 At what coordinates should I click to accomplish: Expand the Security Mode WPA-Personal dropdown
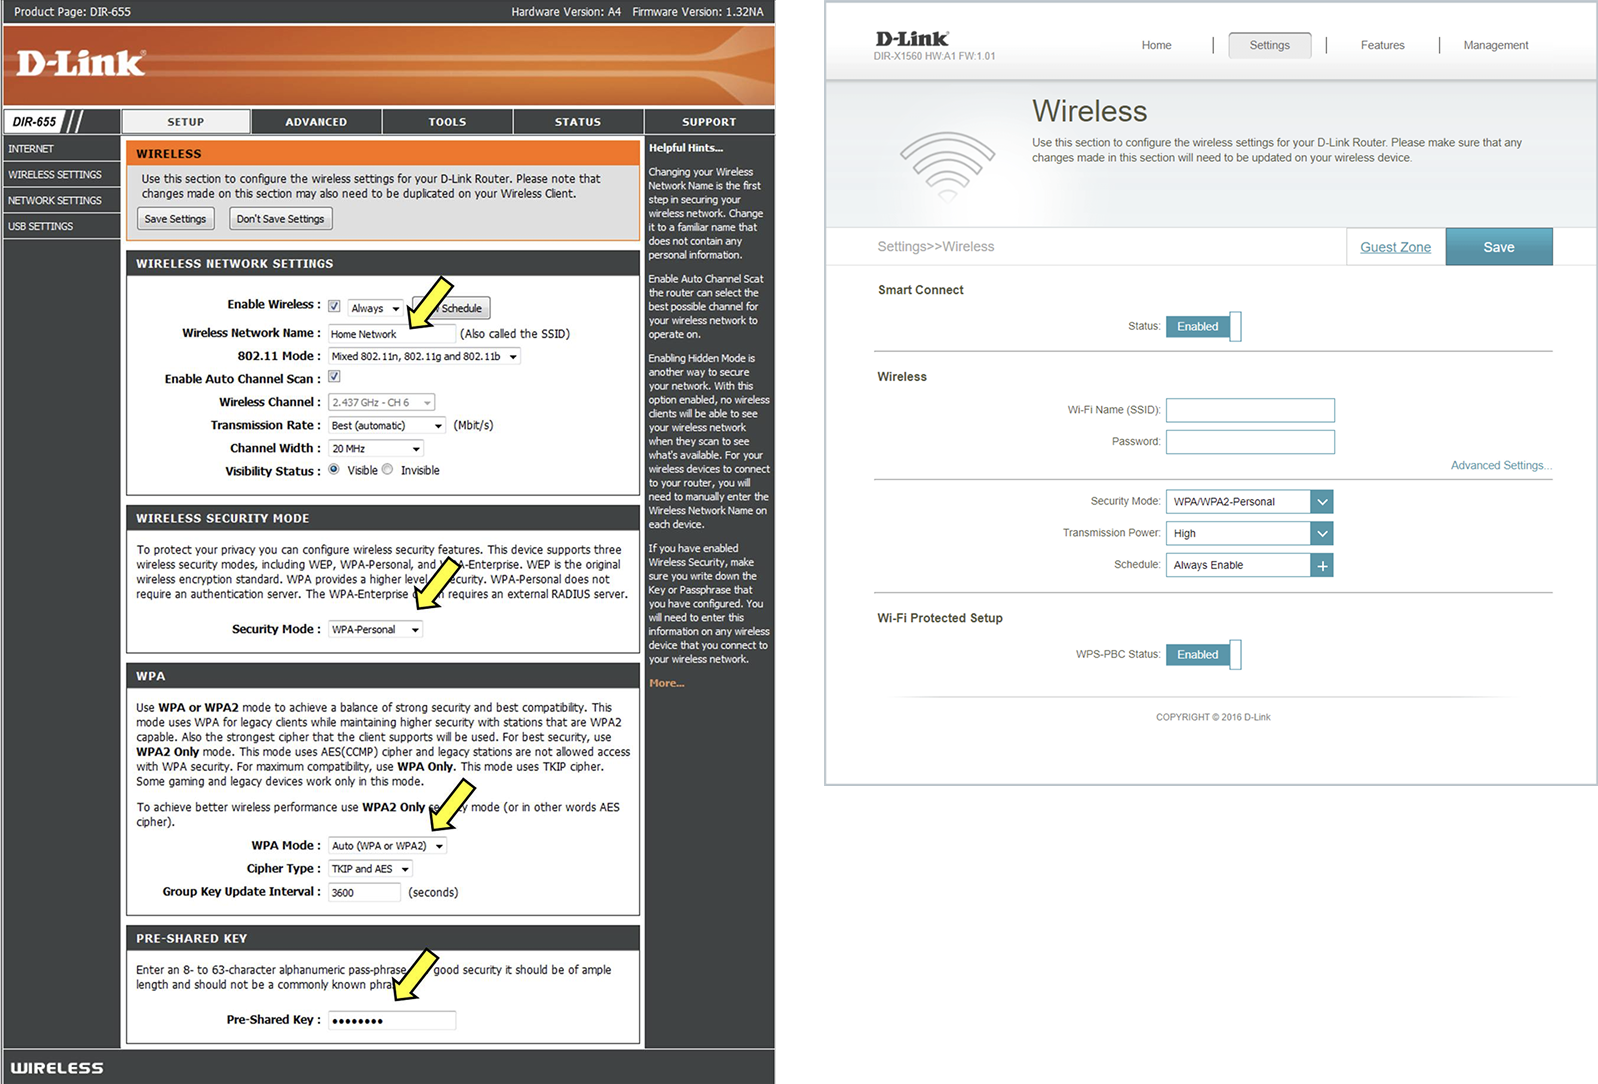[375, 630]
